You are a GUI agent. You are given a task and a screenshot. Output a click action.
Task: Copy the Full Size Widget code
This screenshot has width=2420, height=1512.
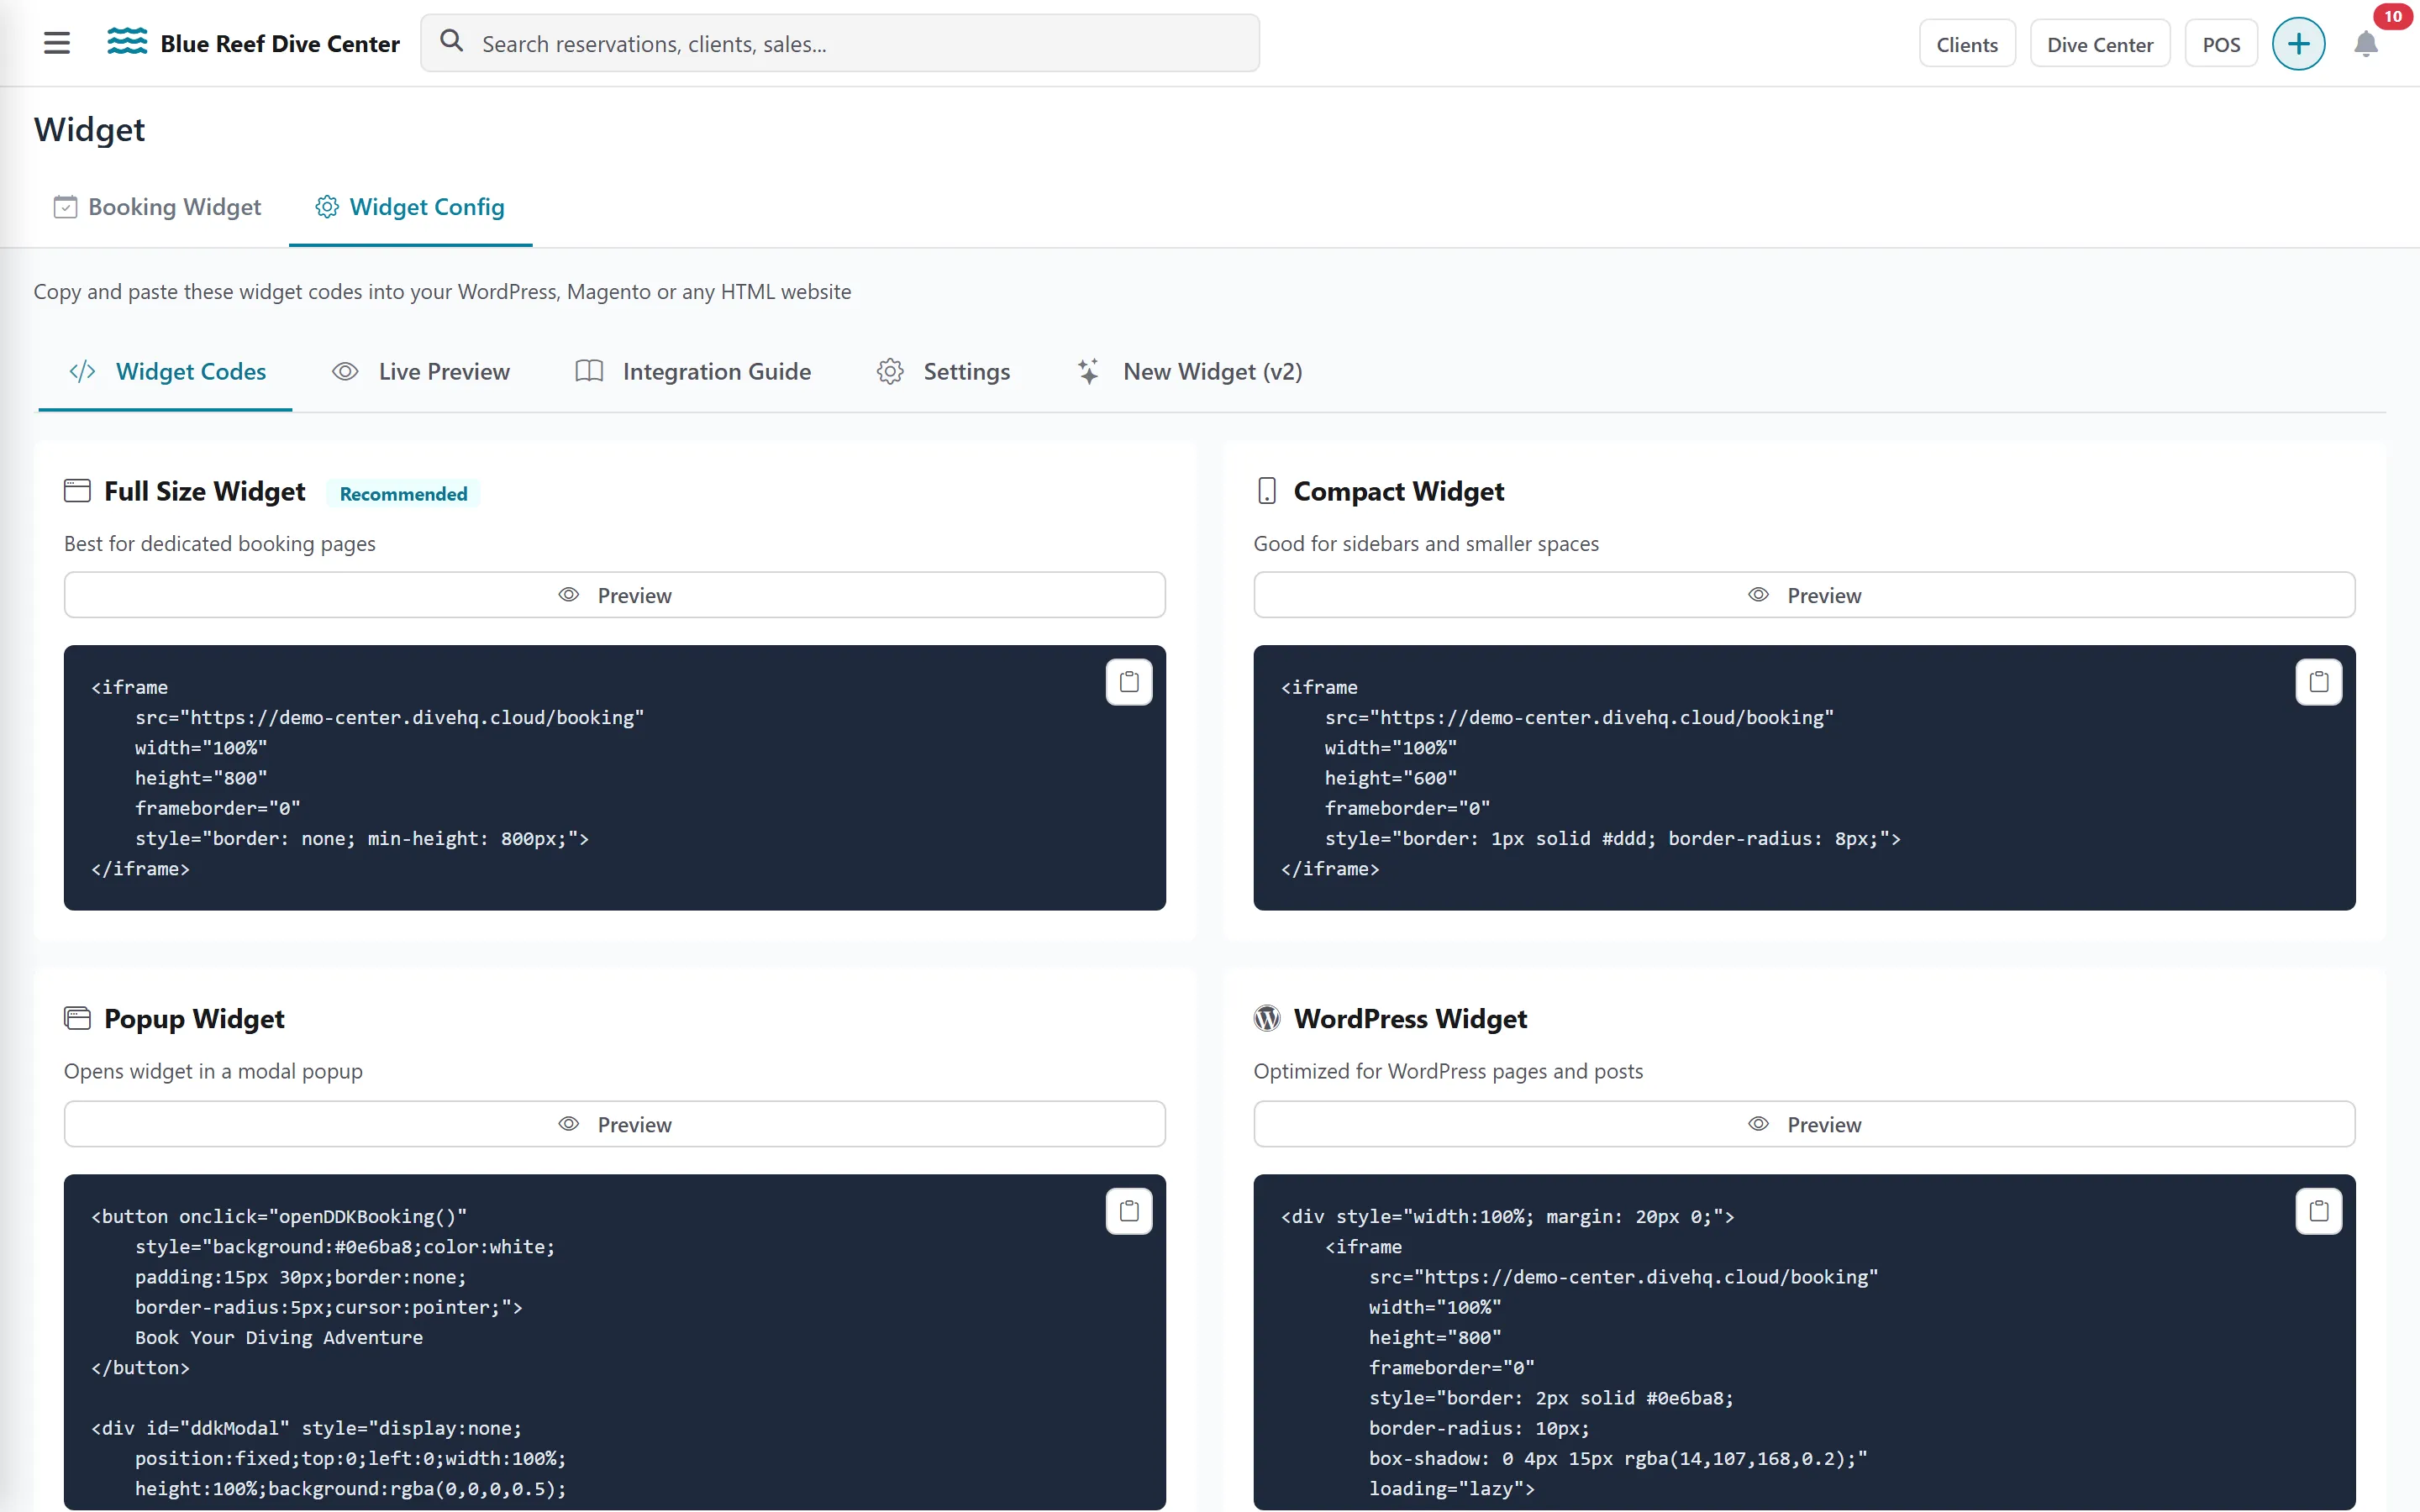[1129, 682]
